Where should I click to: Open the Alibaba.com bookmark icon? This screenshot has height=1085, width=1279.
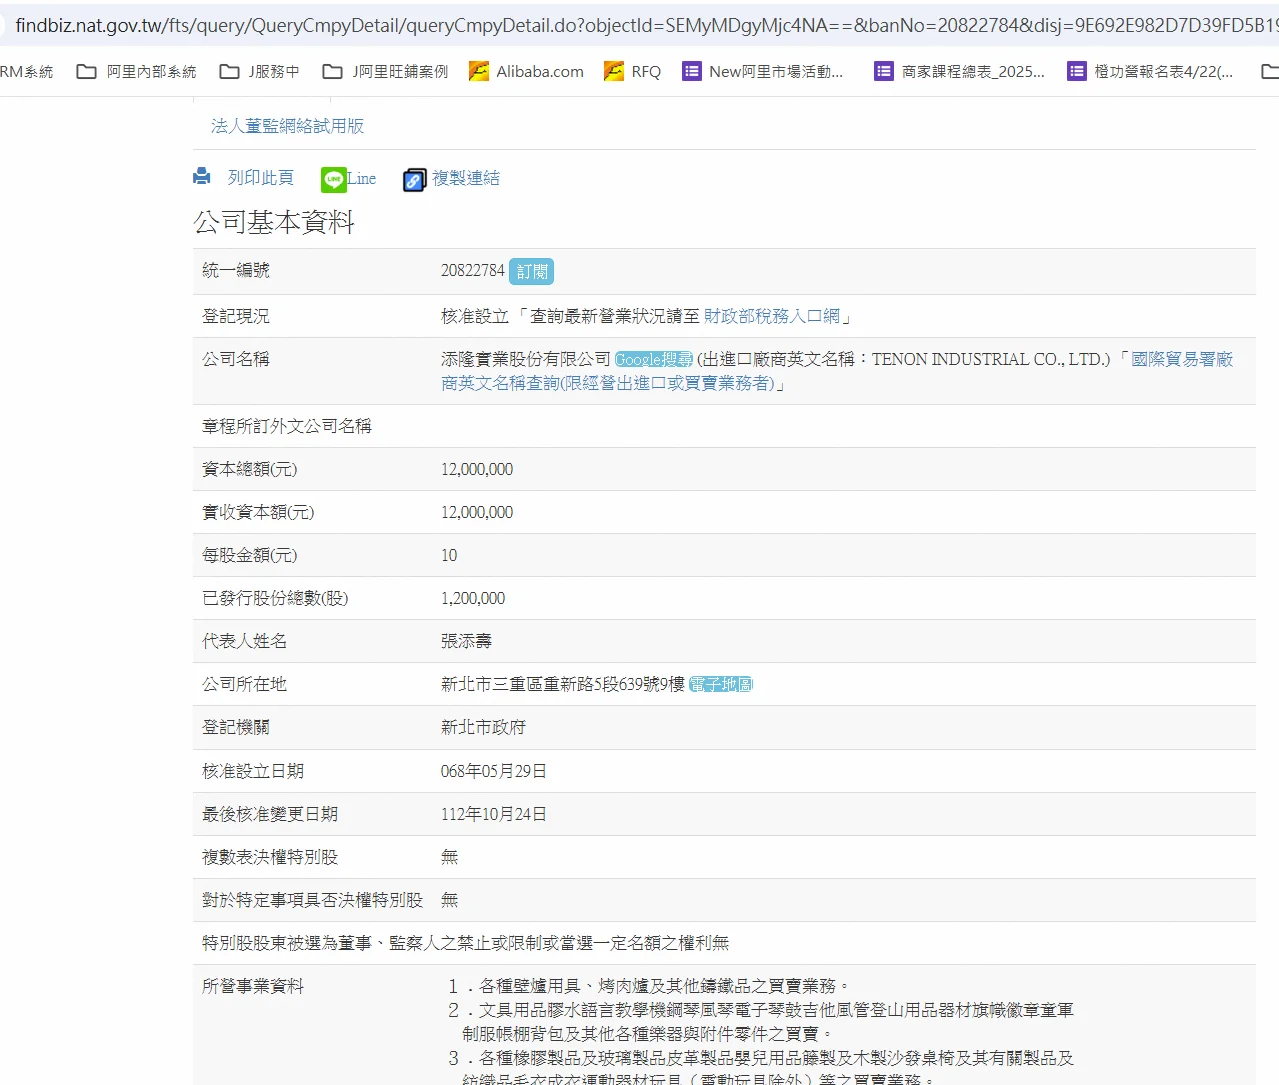479,71
